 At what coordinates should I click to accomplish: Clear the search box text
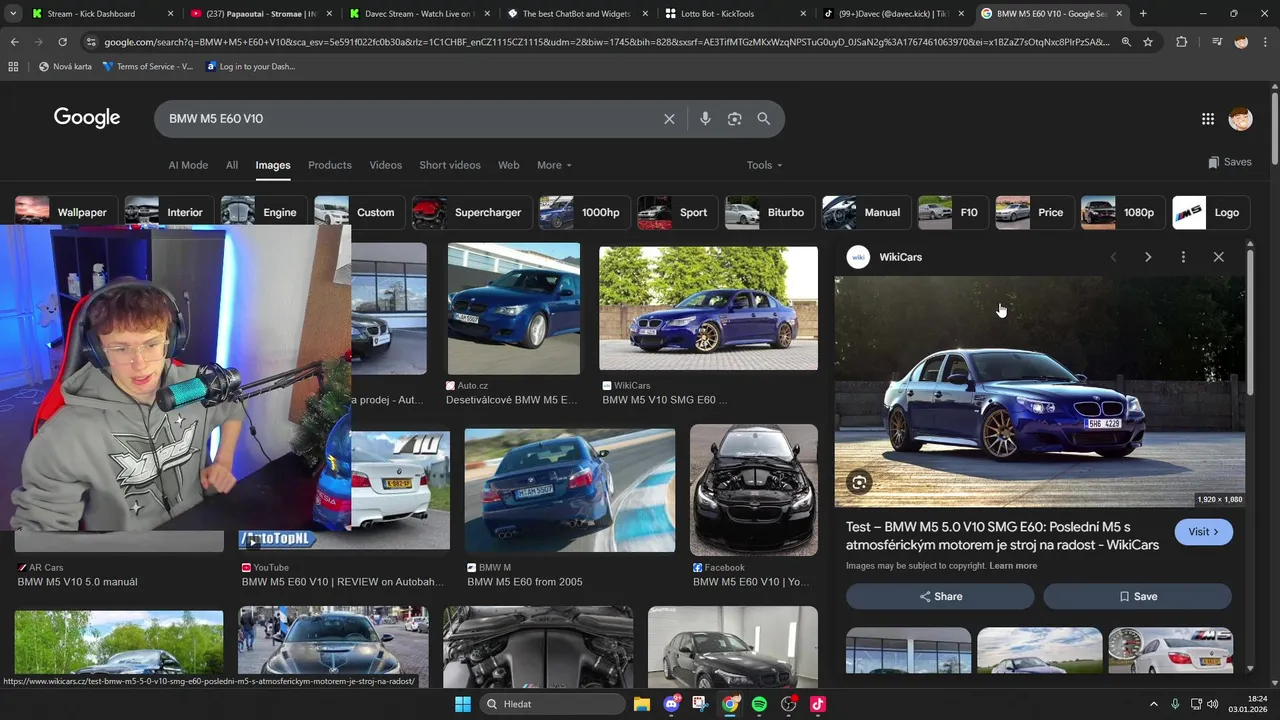(x=669, y=119)
